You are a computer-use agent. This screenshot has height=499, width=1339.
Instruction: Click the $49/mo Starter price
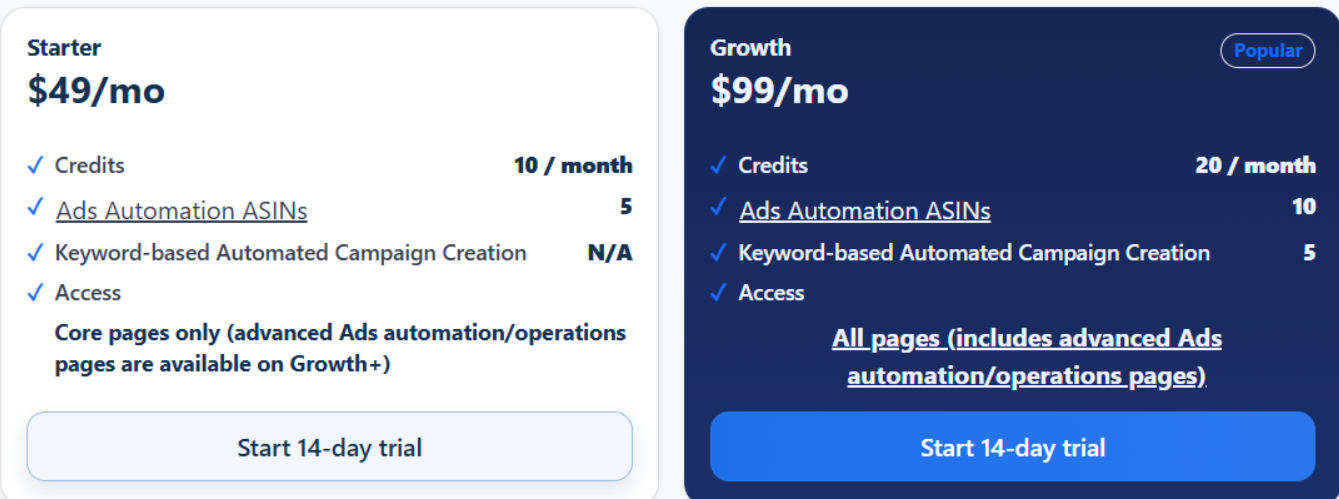(96, 91)
